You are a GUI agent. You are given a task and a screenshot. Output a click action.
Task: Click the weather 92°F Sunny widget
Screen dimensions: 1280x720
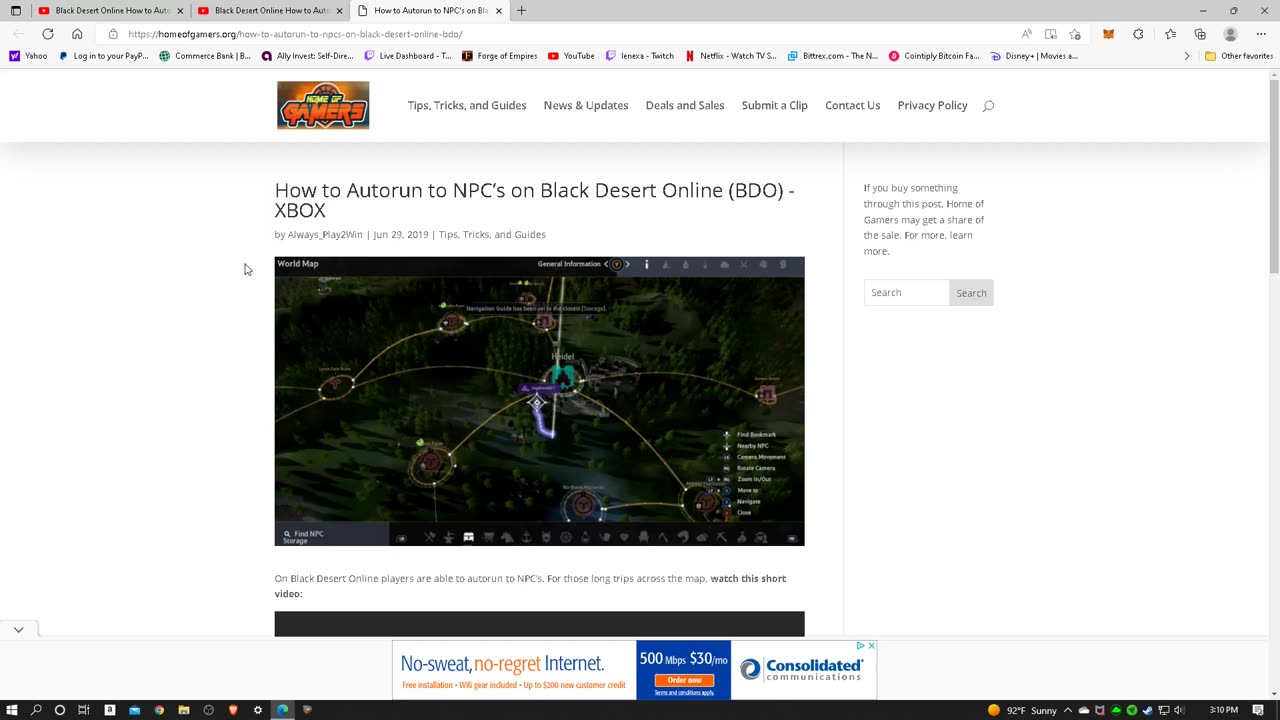(1022, 710)
